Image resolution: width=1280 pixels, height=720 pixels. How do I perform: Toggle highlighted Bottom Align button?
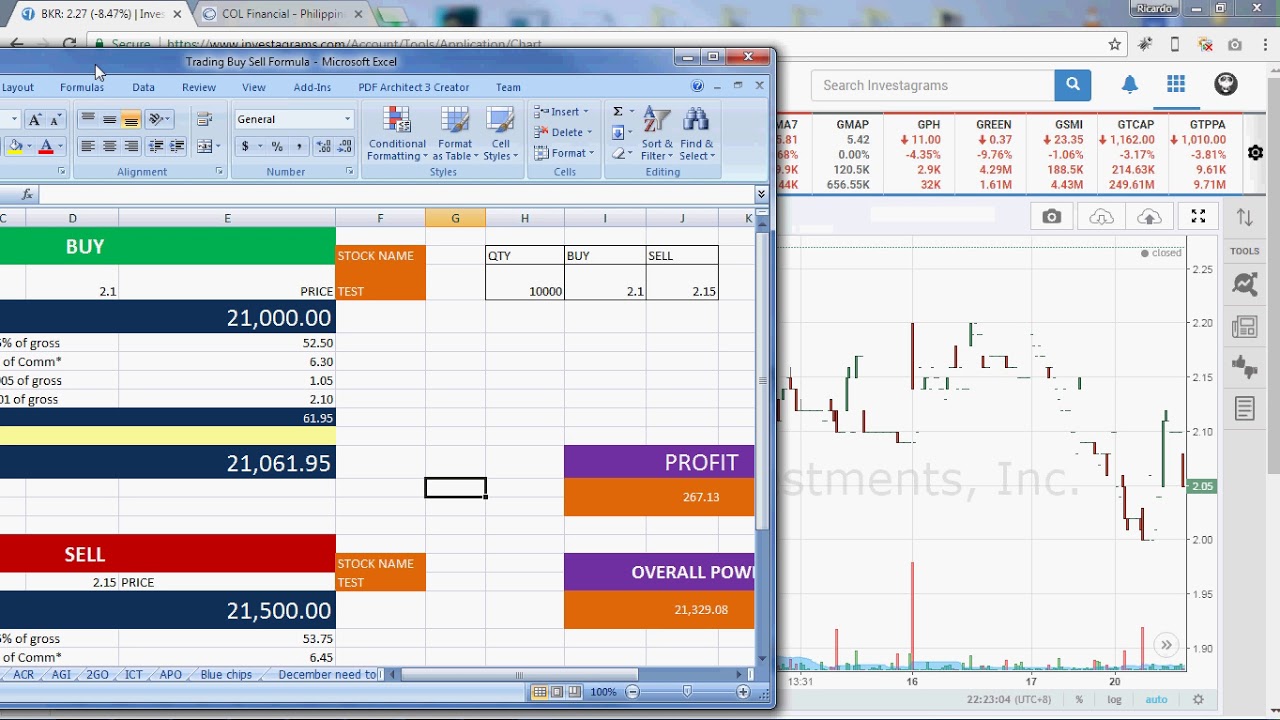tap(131, 119)
